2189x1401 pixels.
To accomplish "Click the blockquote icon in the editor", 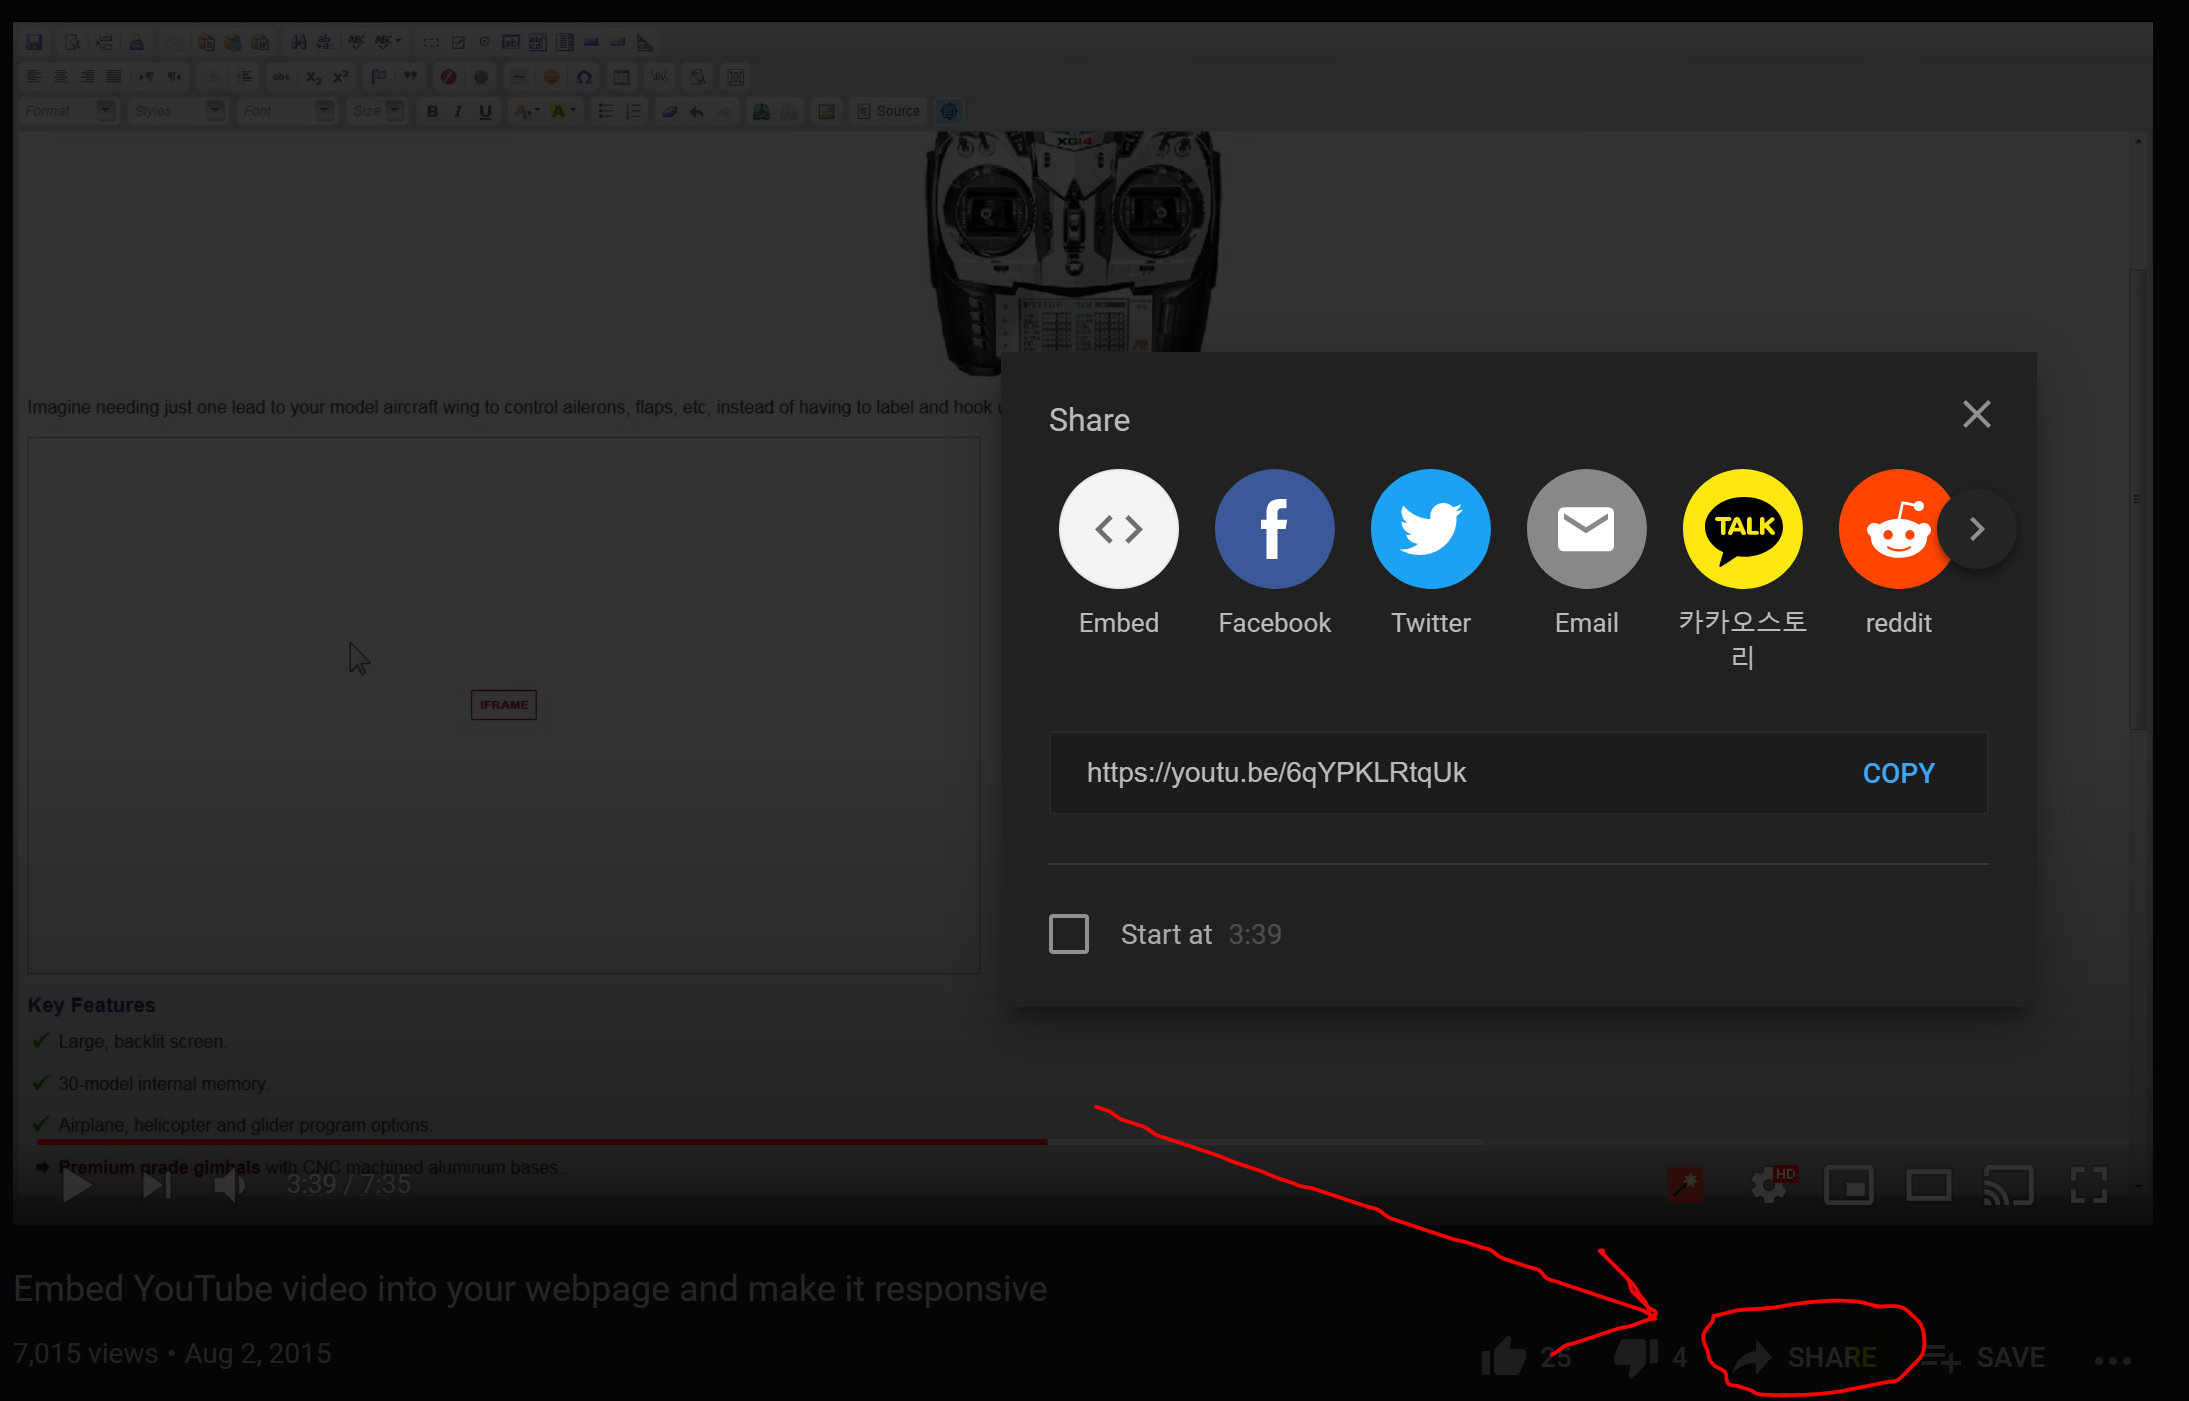I will 410,76.
